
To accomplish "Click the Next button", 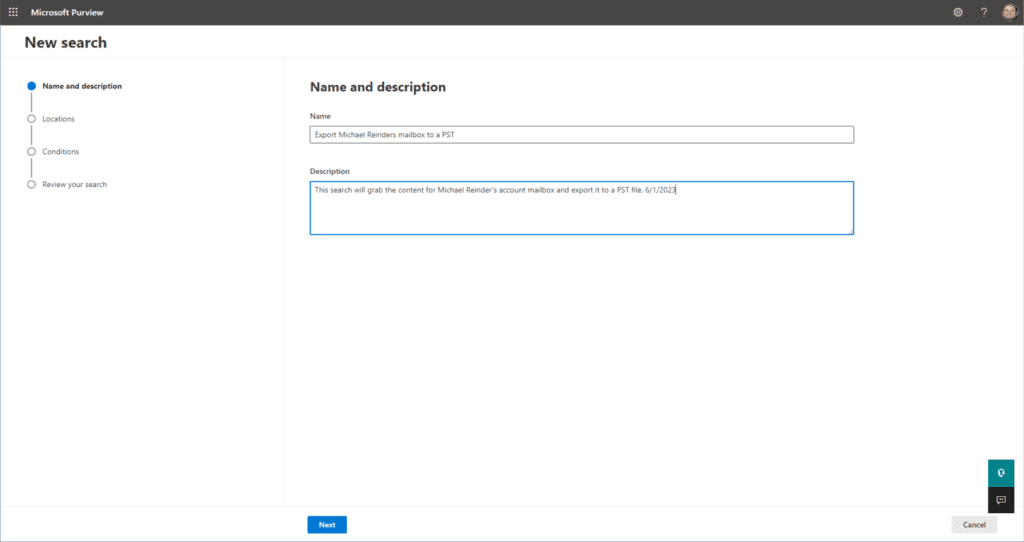I will point(327,525).
